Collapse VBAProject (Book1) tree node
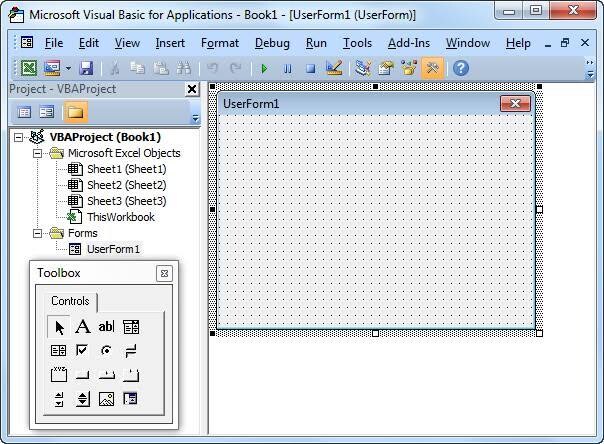604x444 pixels. (x=18, y=137)
